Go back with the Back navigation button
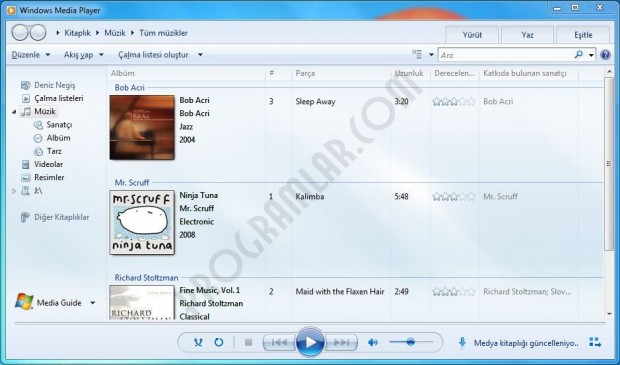The height and width of the screenshot is (365, 620). [20, 33]
